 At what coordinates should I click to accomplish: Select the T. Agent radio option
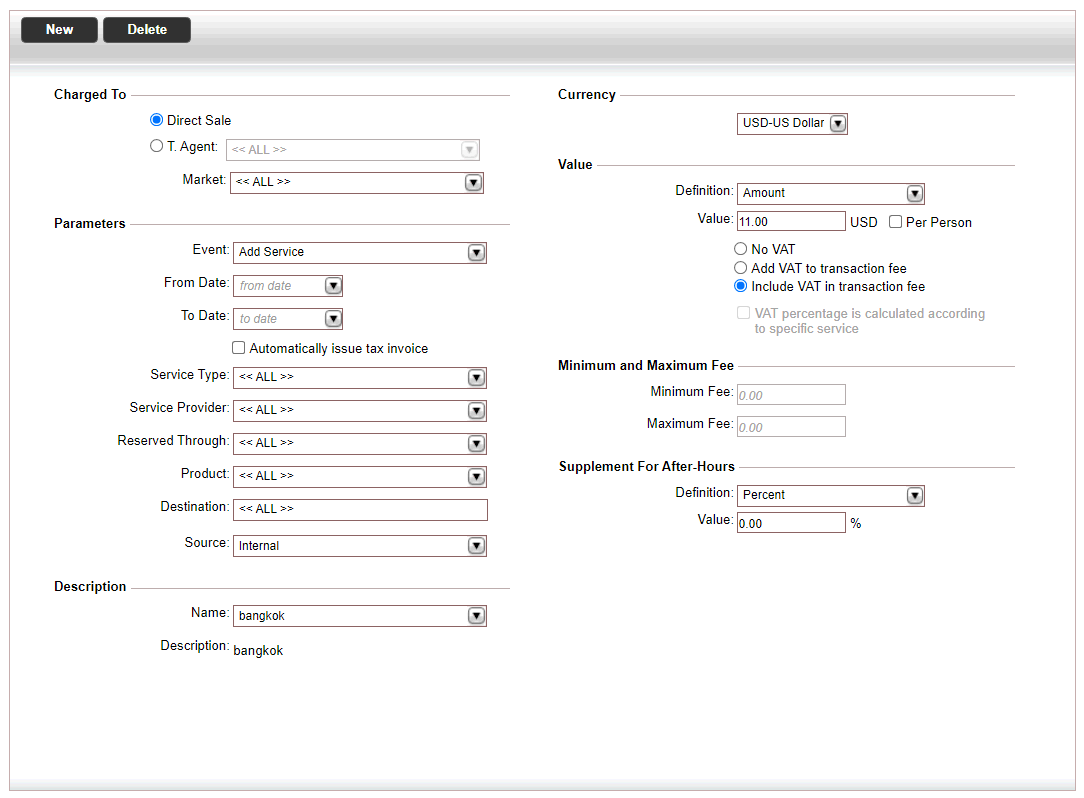pyautogui.click(x=156, y=146)
